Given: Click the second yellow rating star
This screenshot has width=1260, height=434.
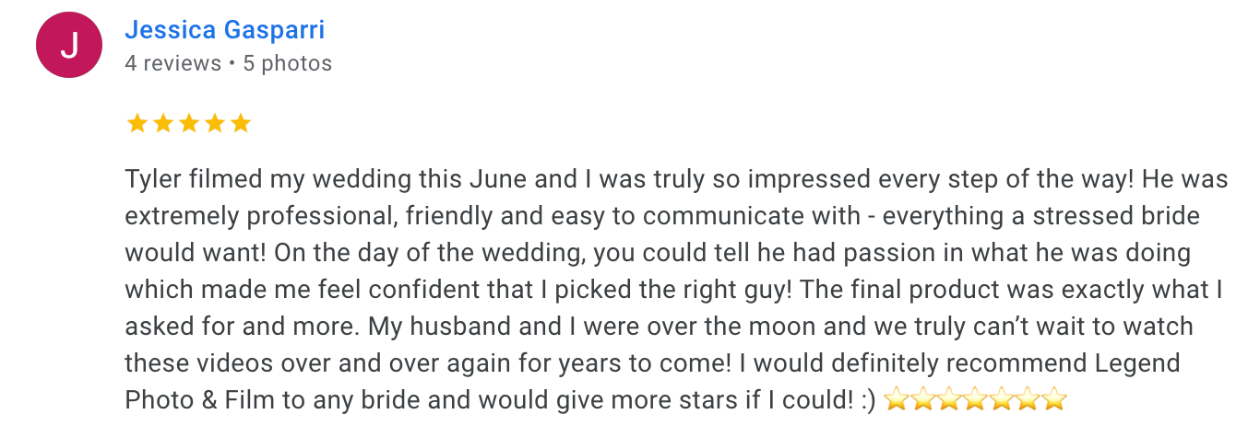Looking at the screenshot, I should coord(163,124).
